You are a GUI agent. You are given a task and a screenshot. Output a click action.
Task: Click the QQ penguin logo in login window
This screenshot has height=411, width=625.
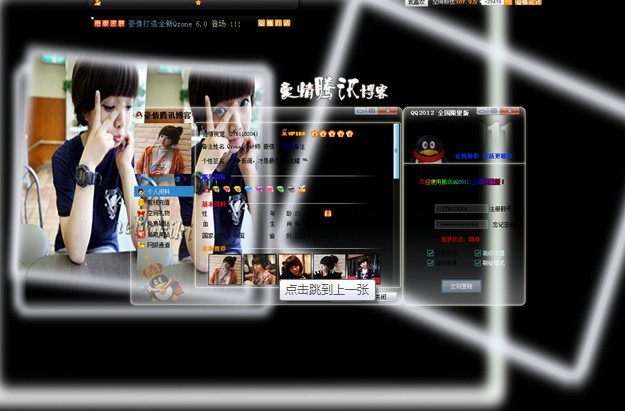click(428, 149)
